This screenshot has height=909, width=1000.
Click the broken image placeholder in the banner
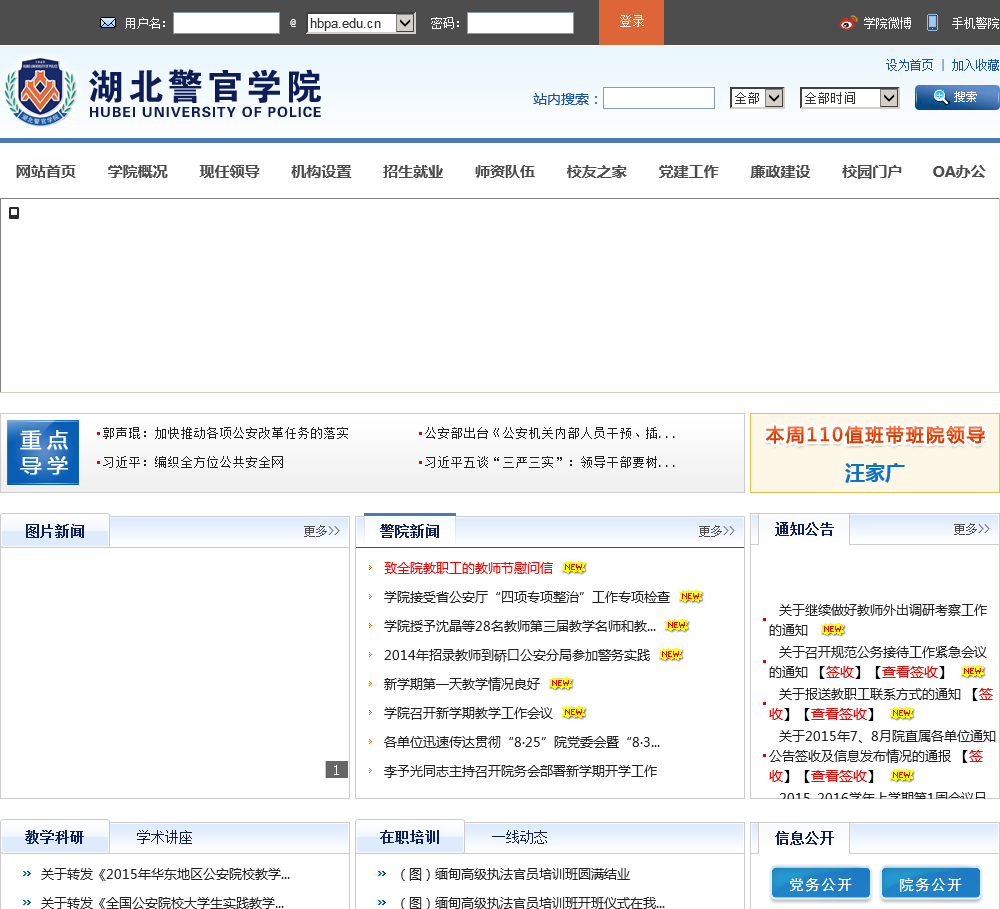coord(14,213)
